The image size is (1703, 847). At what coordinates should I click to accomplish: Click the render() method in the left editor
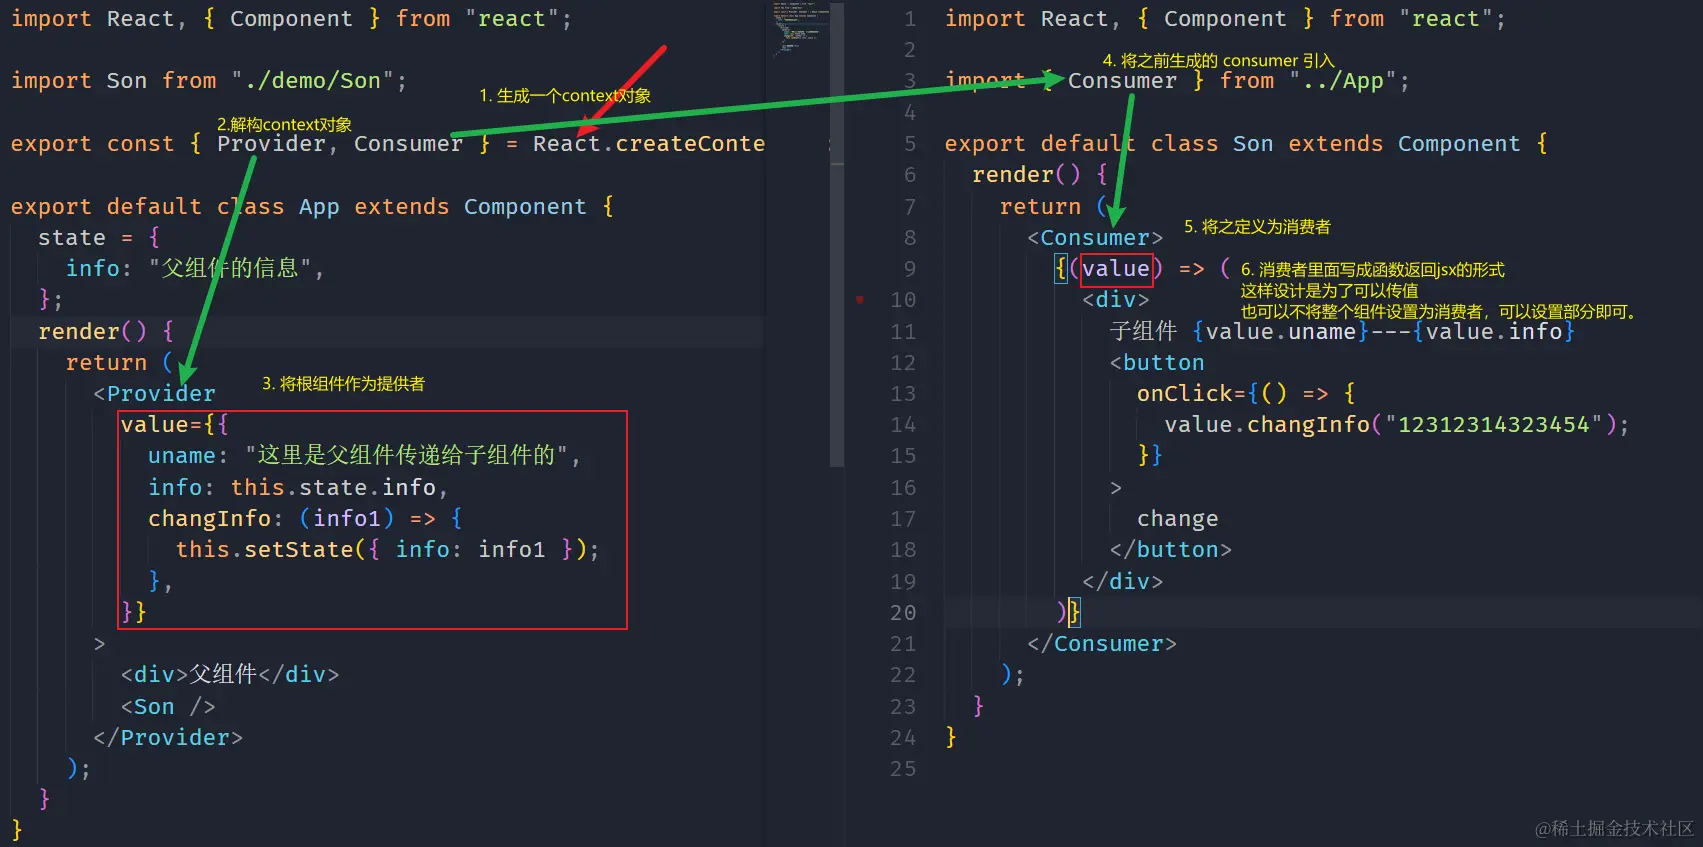(x=92, y=332)
